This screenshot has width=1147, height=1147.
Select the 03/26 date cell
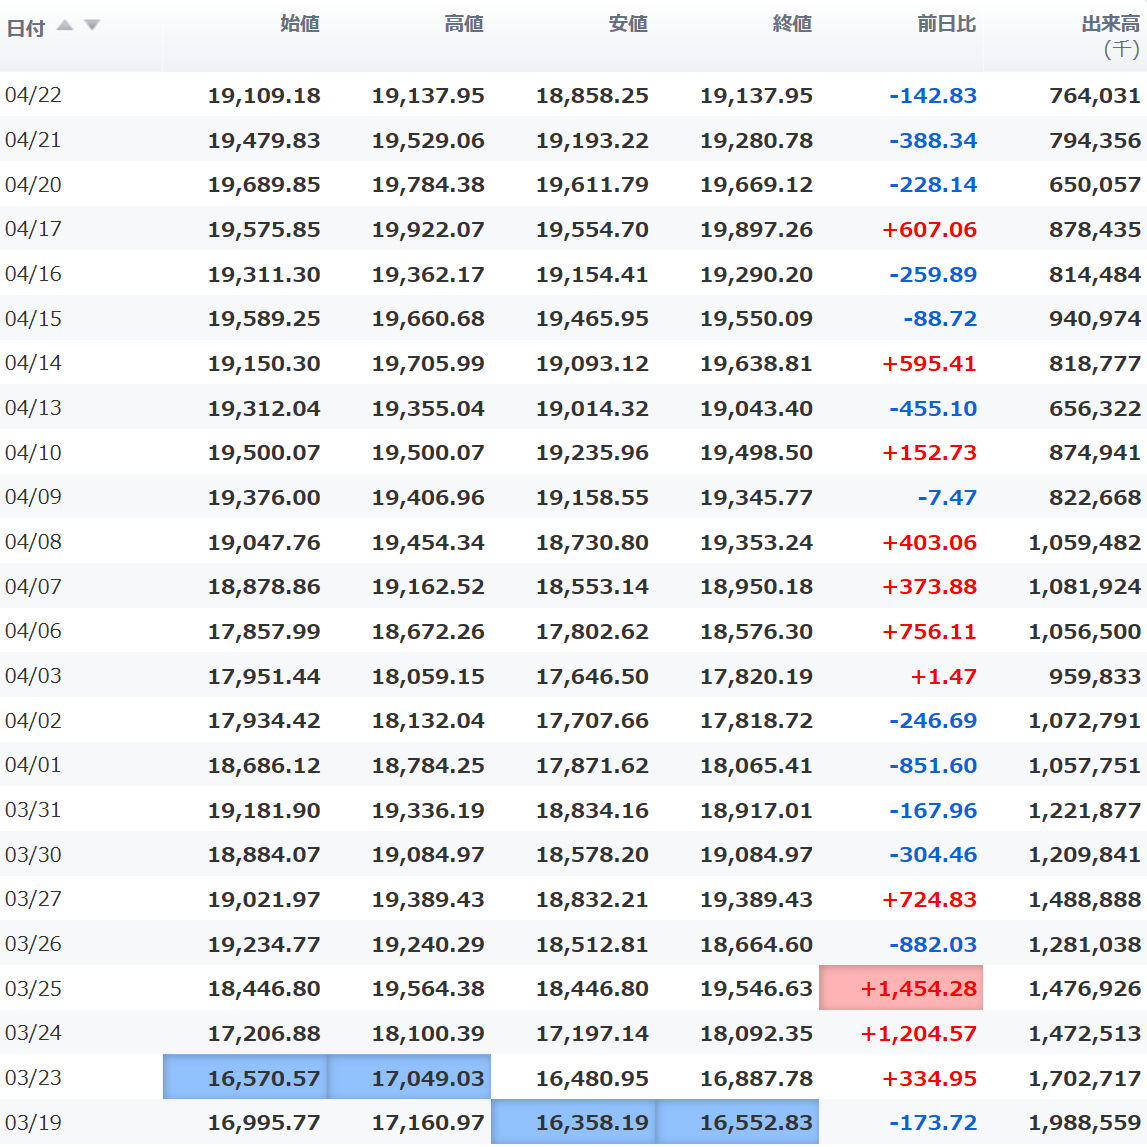click(x=34, y=944)
